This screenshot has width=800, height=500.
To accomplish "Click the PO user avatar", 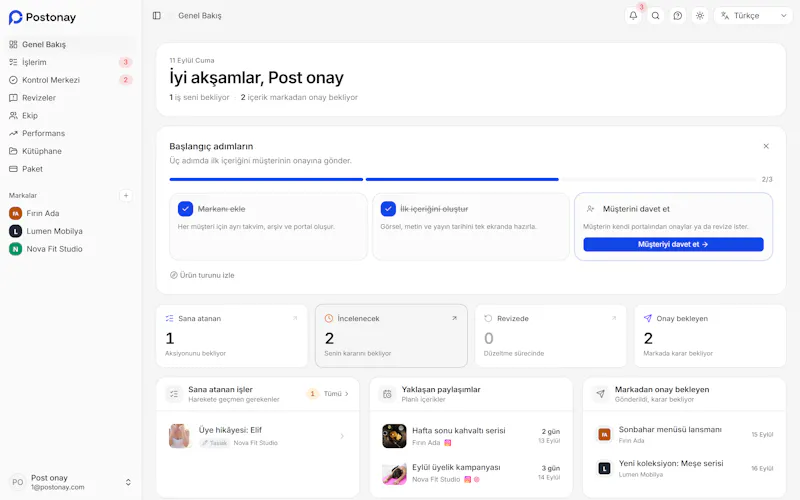I will point(17,482).
